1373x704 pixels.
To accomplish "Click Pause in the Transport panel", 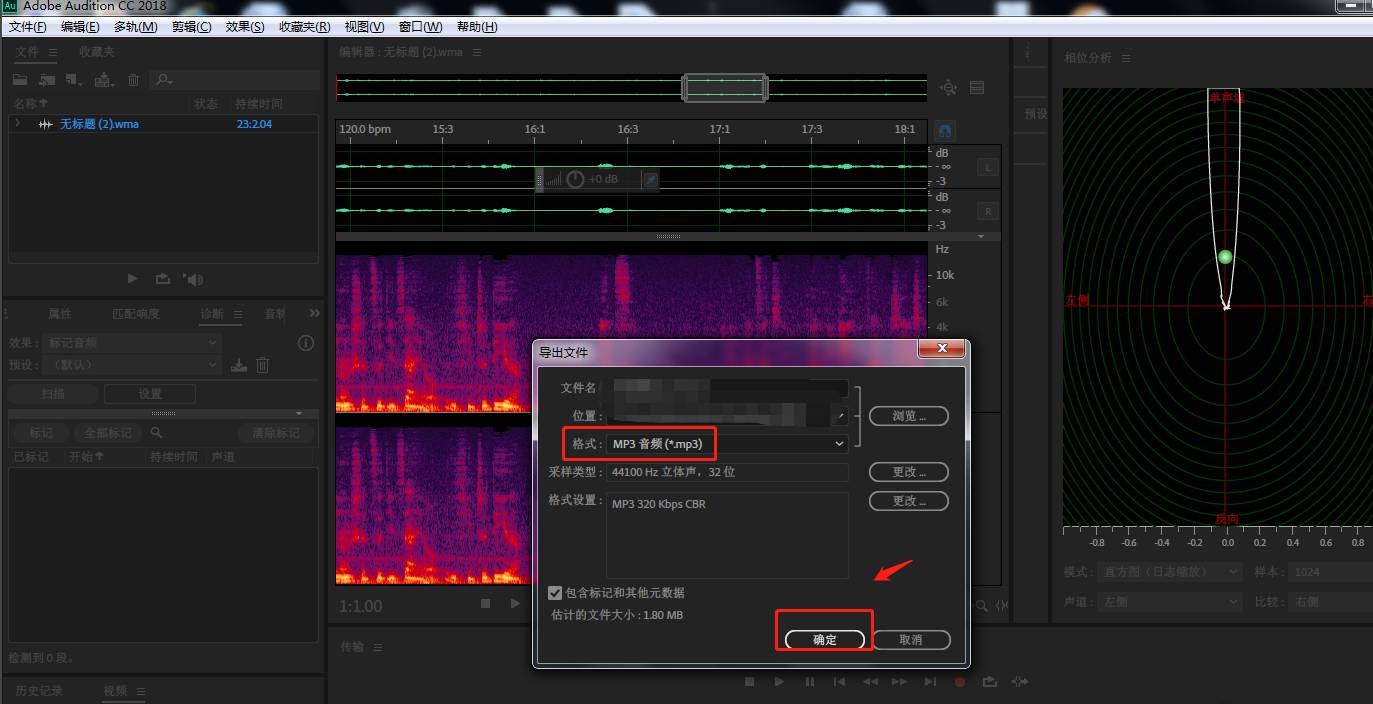I will pyautogui.click(x=809, y=682).
